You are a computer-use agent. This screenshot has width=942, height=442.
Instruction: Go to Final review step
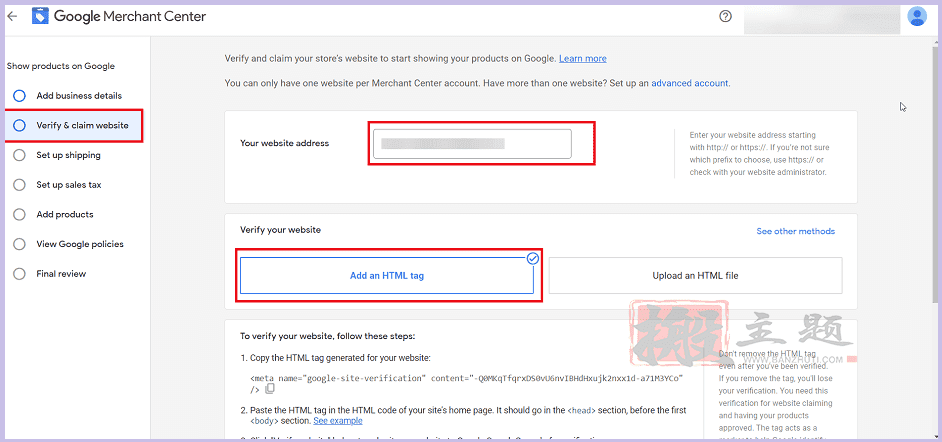[61, 274]
